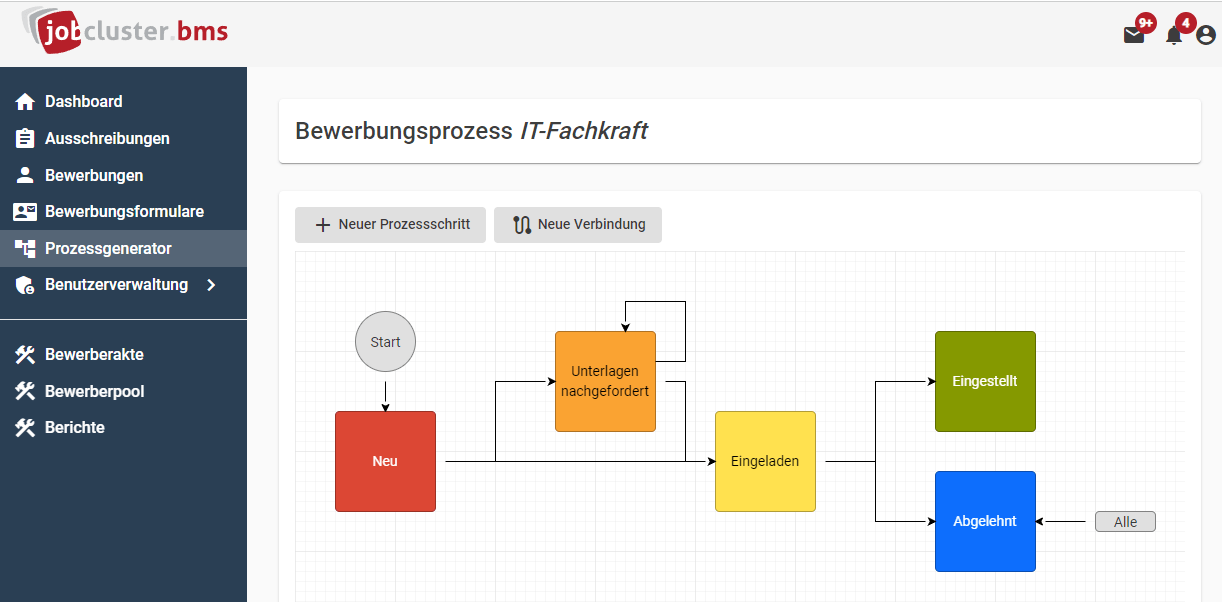Viewport: 1222px width, 602px height.
Task: Open Bewerbungsformulare via its contact card icon
Action: coord(23,211)
